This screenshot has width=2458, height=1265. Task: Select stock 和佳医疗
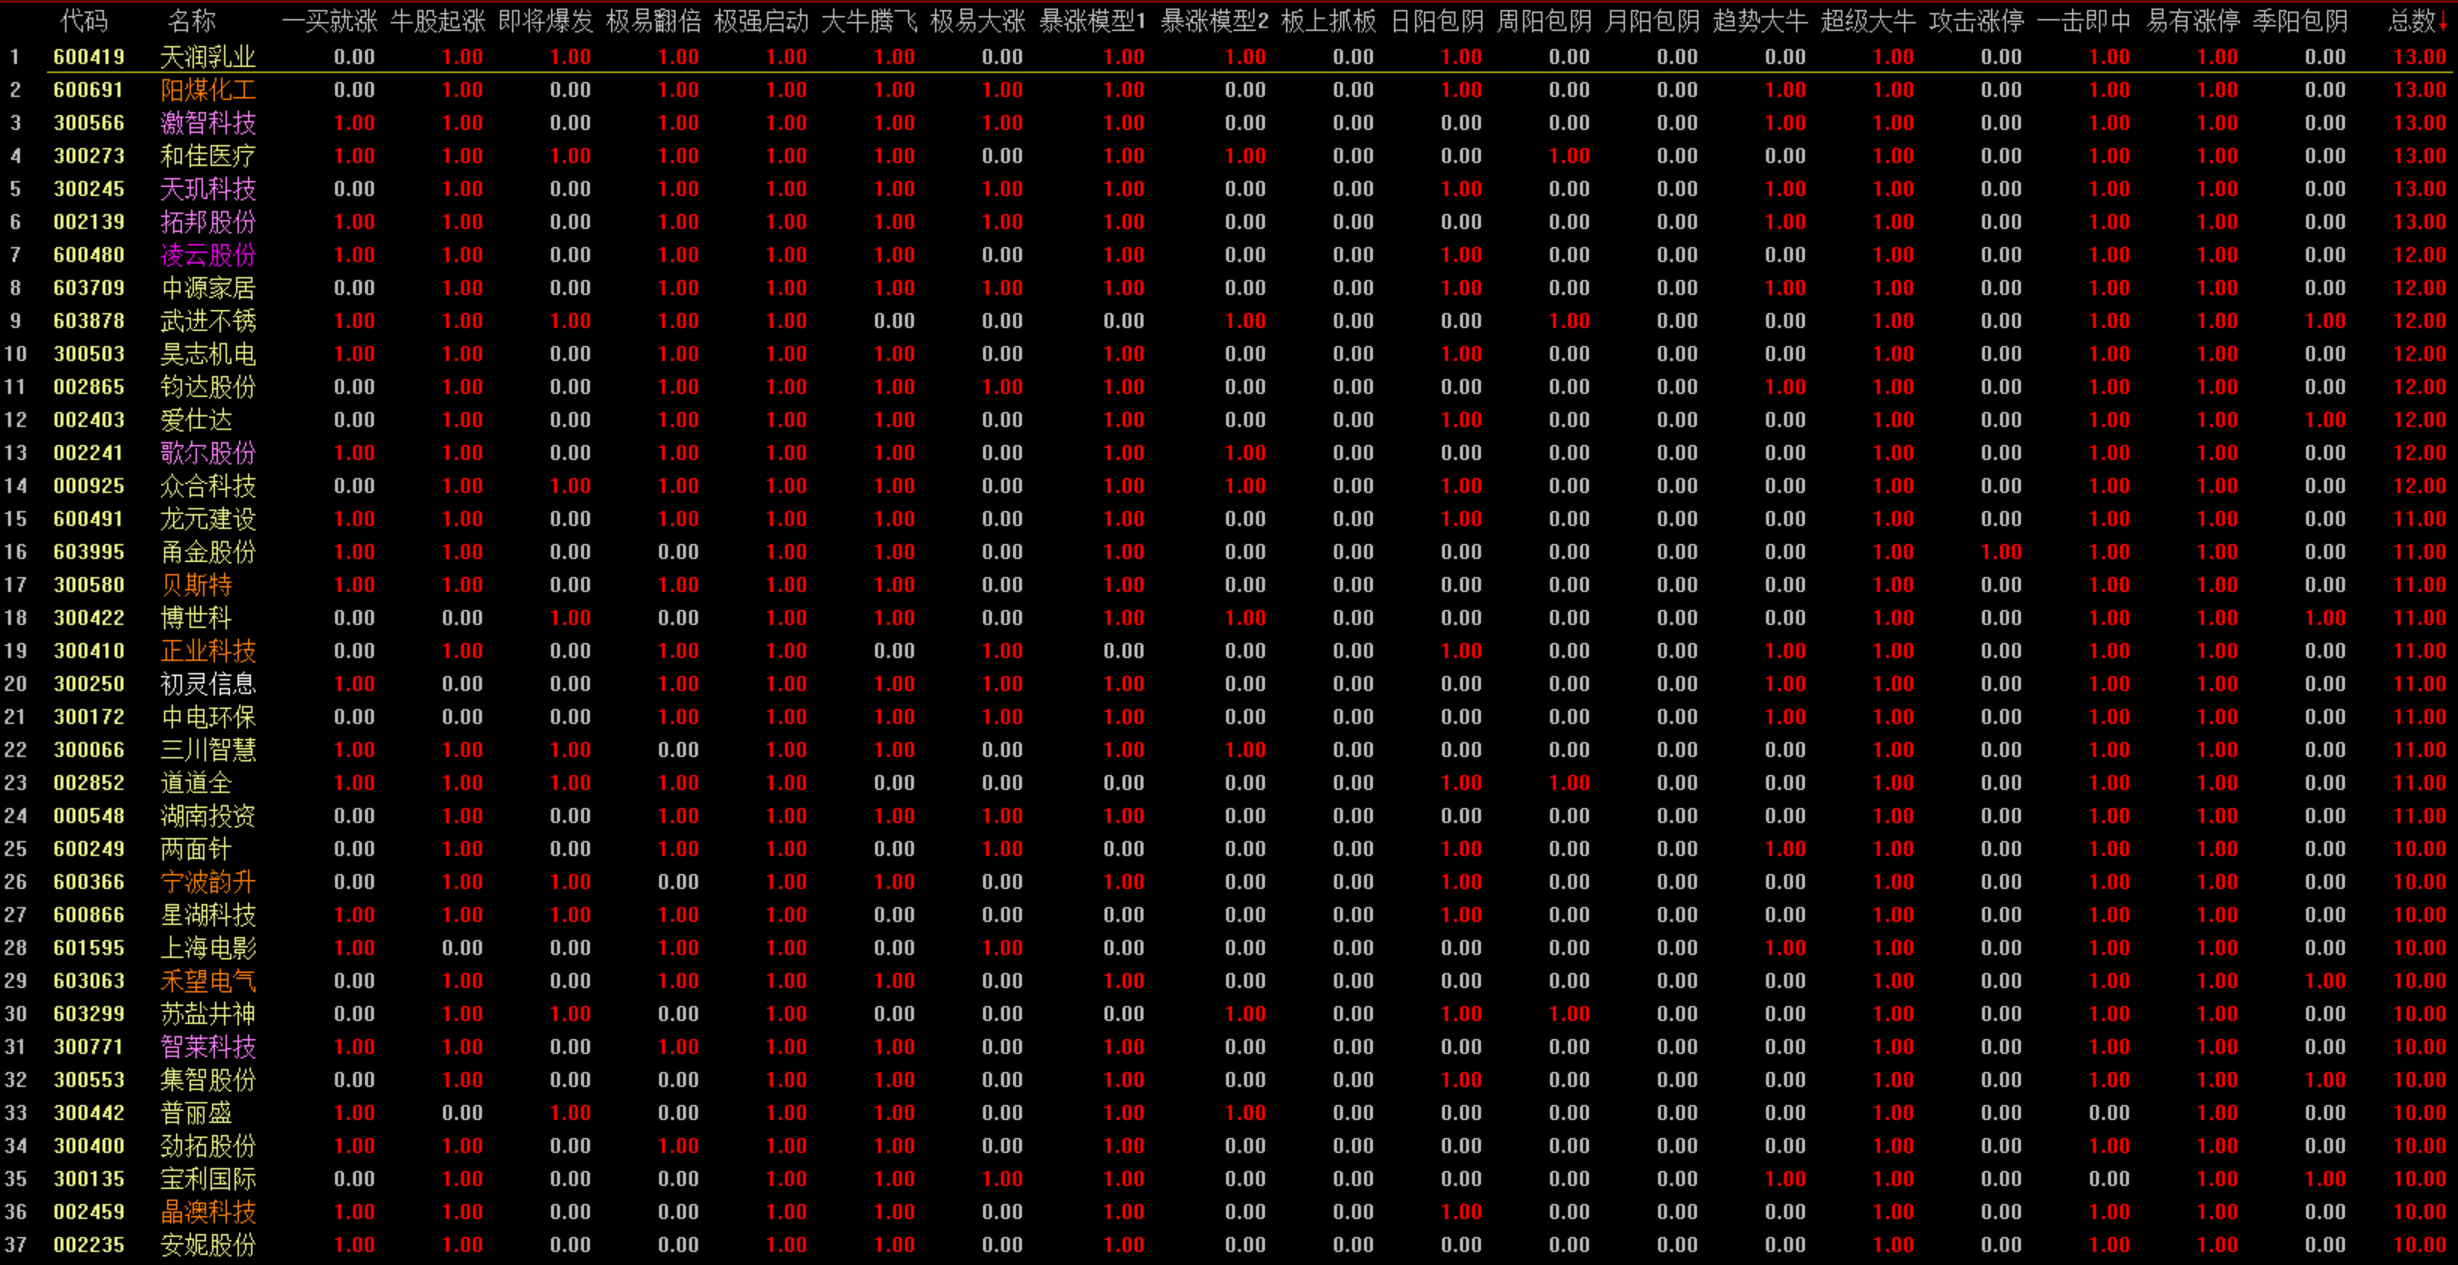[x=208, y=156]
